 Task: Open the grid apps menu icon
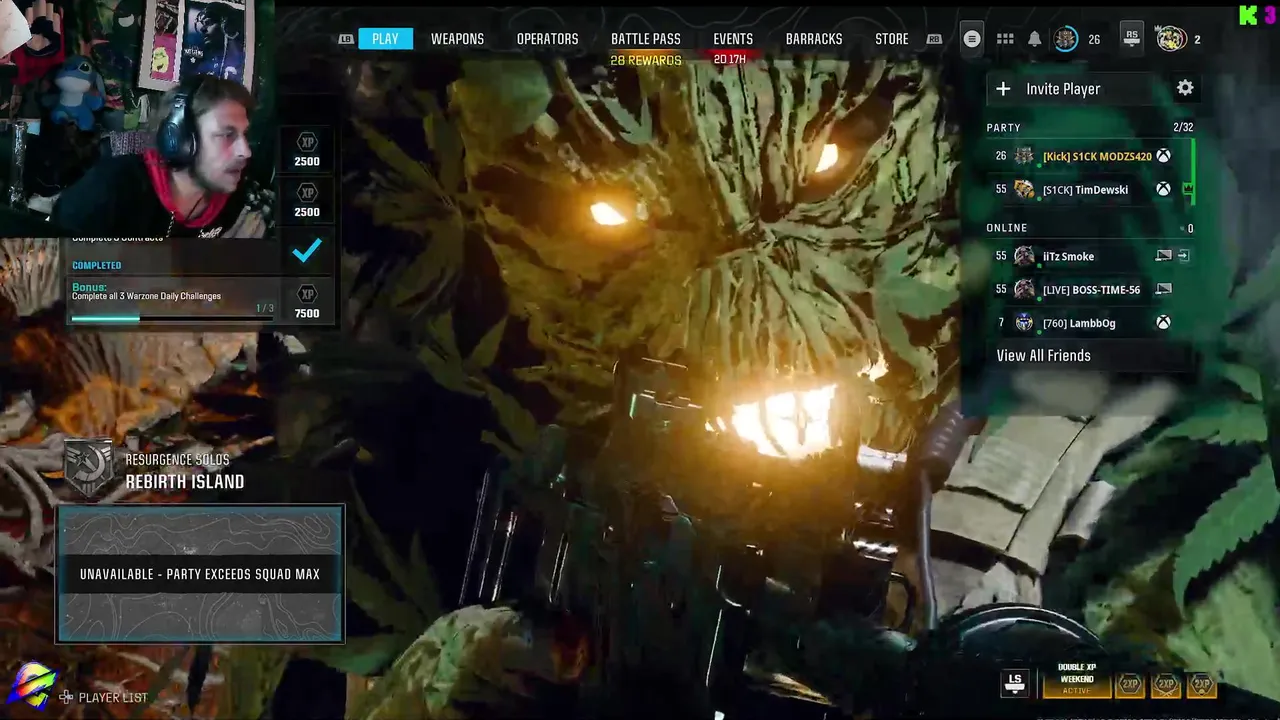(x=1005, y=39)
